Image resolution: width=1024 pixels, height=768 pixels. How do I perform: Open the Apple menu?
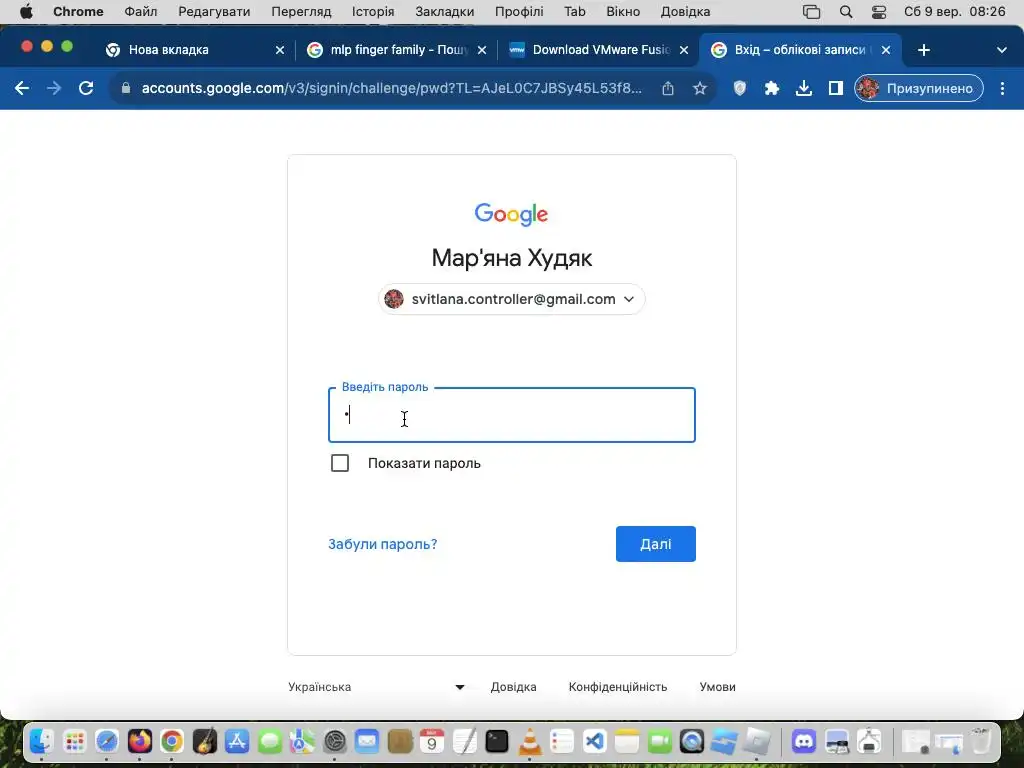[26, 12]
